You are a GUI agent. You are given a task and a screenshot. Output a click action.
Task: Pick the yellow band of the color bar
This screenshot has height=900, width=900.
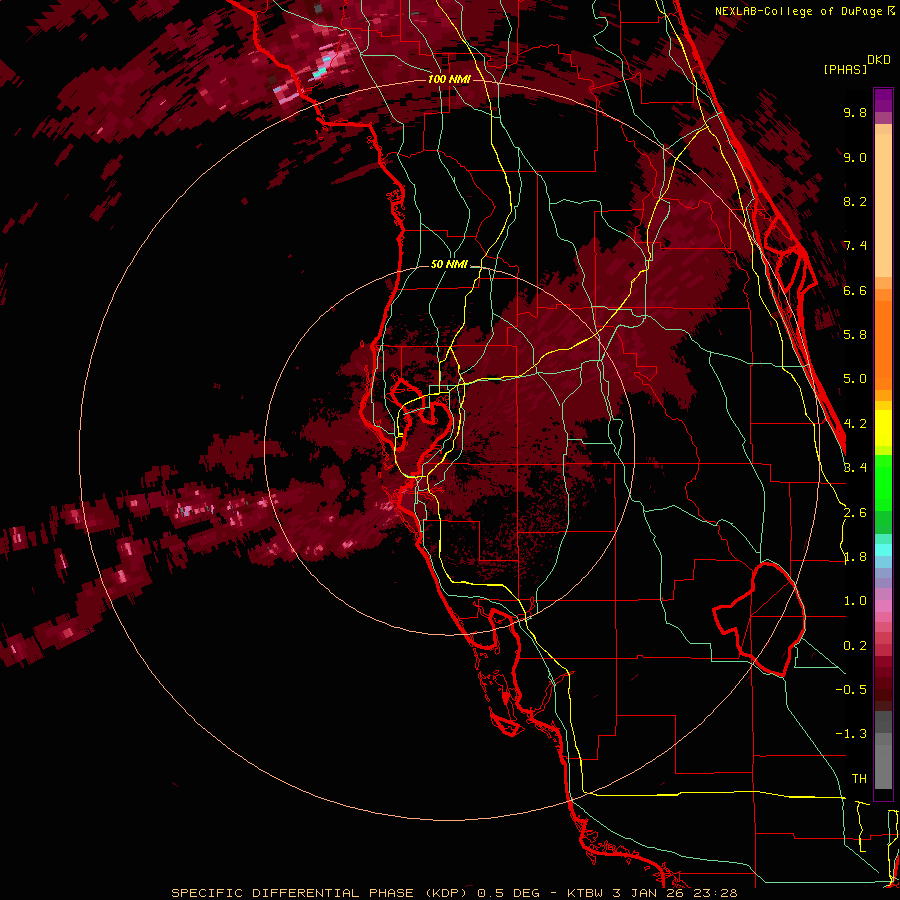[x=883, y=428]
